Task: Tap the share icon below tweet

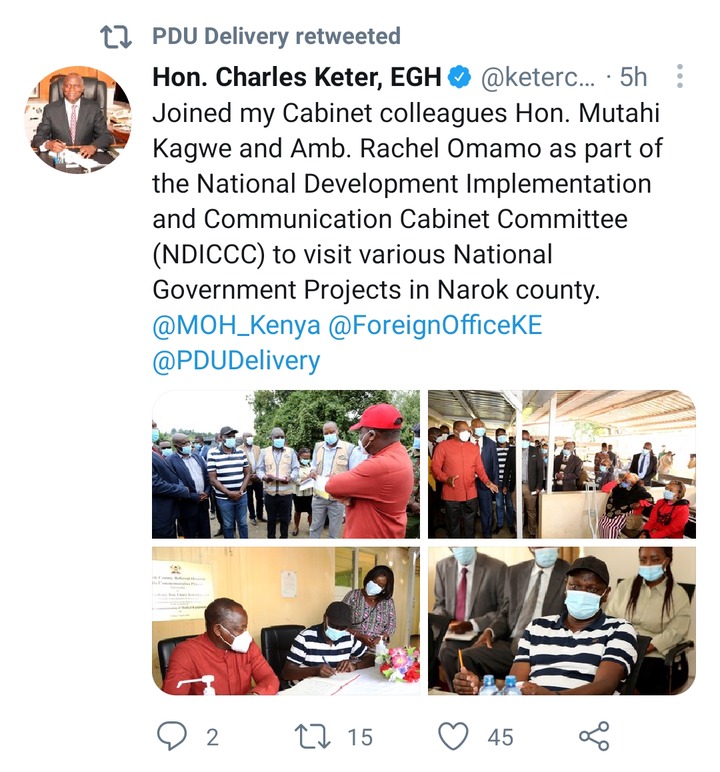Action: (x=594, y=736)
